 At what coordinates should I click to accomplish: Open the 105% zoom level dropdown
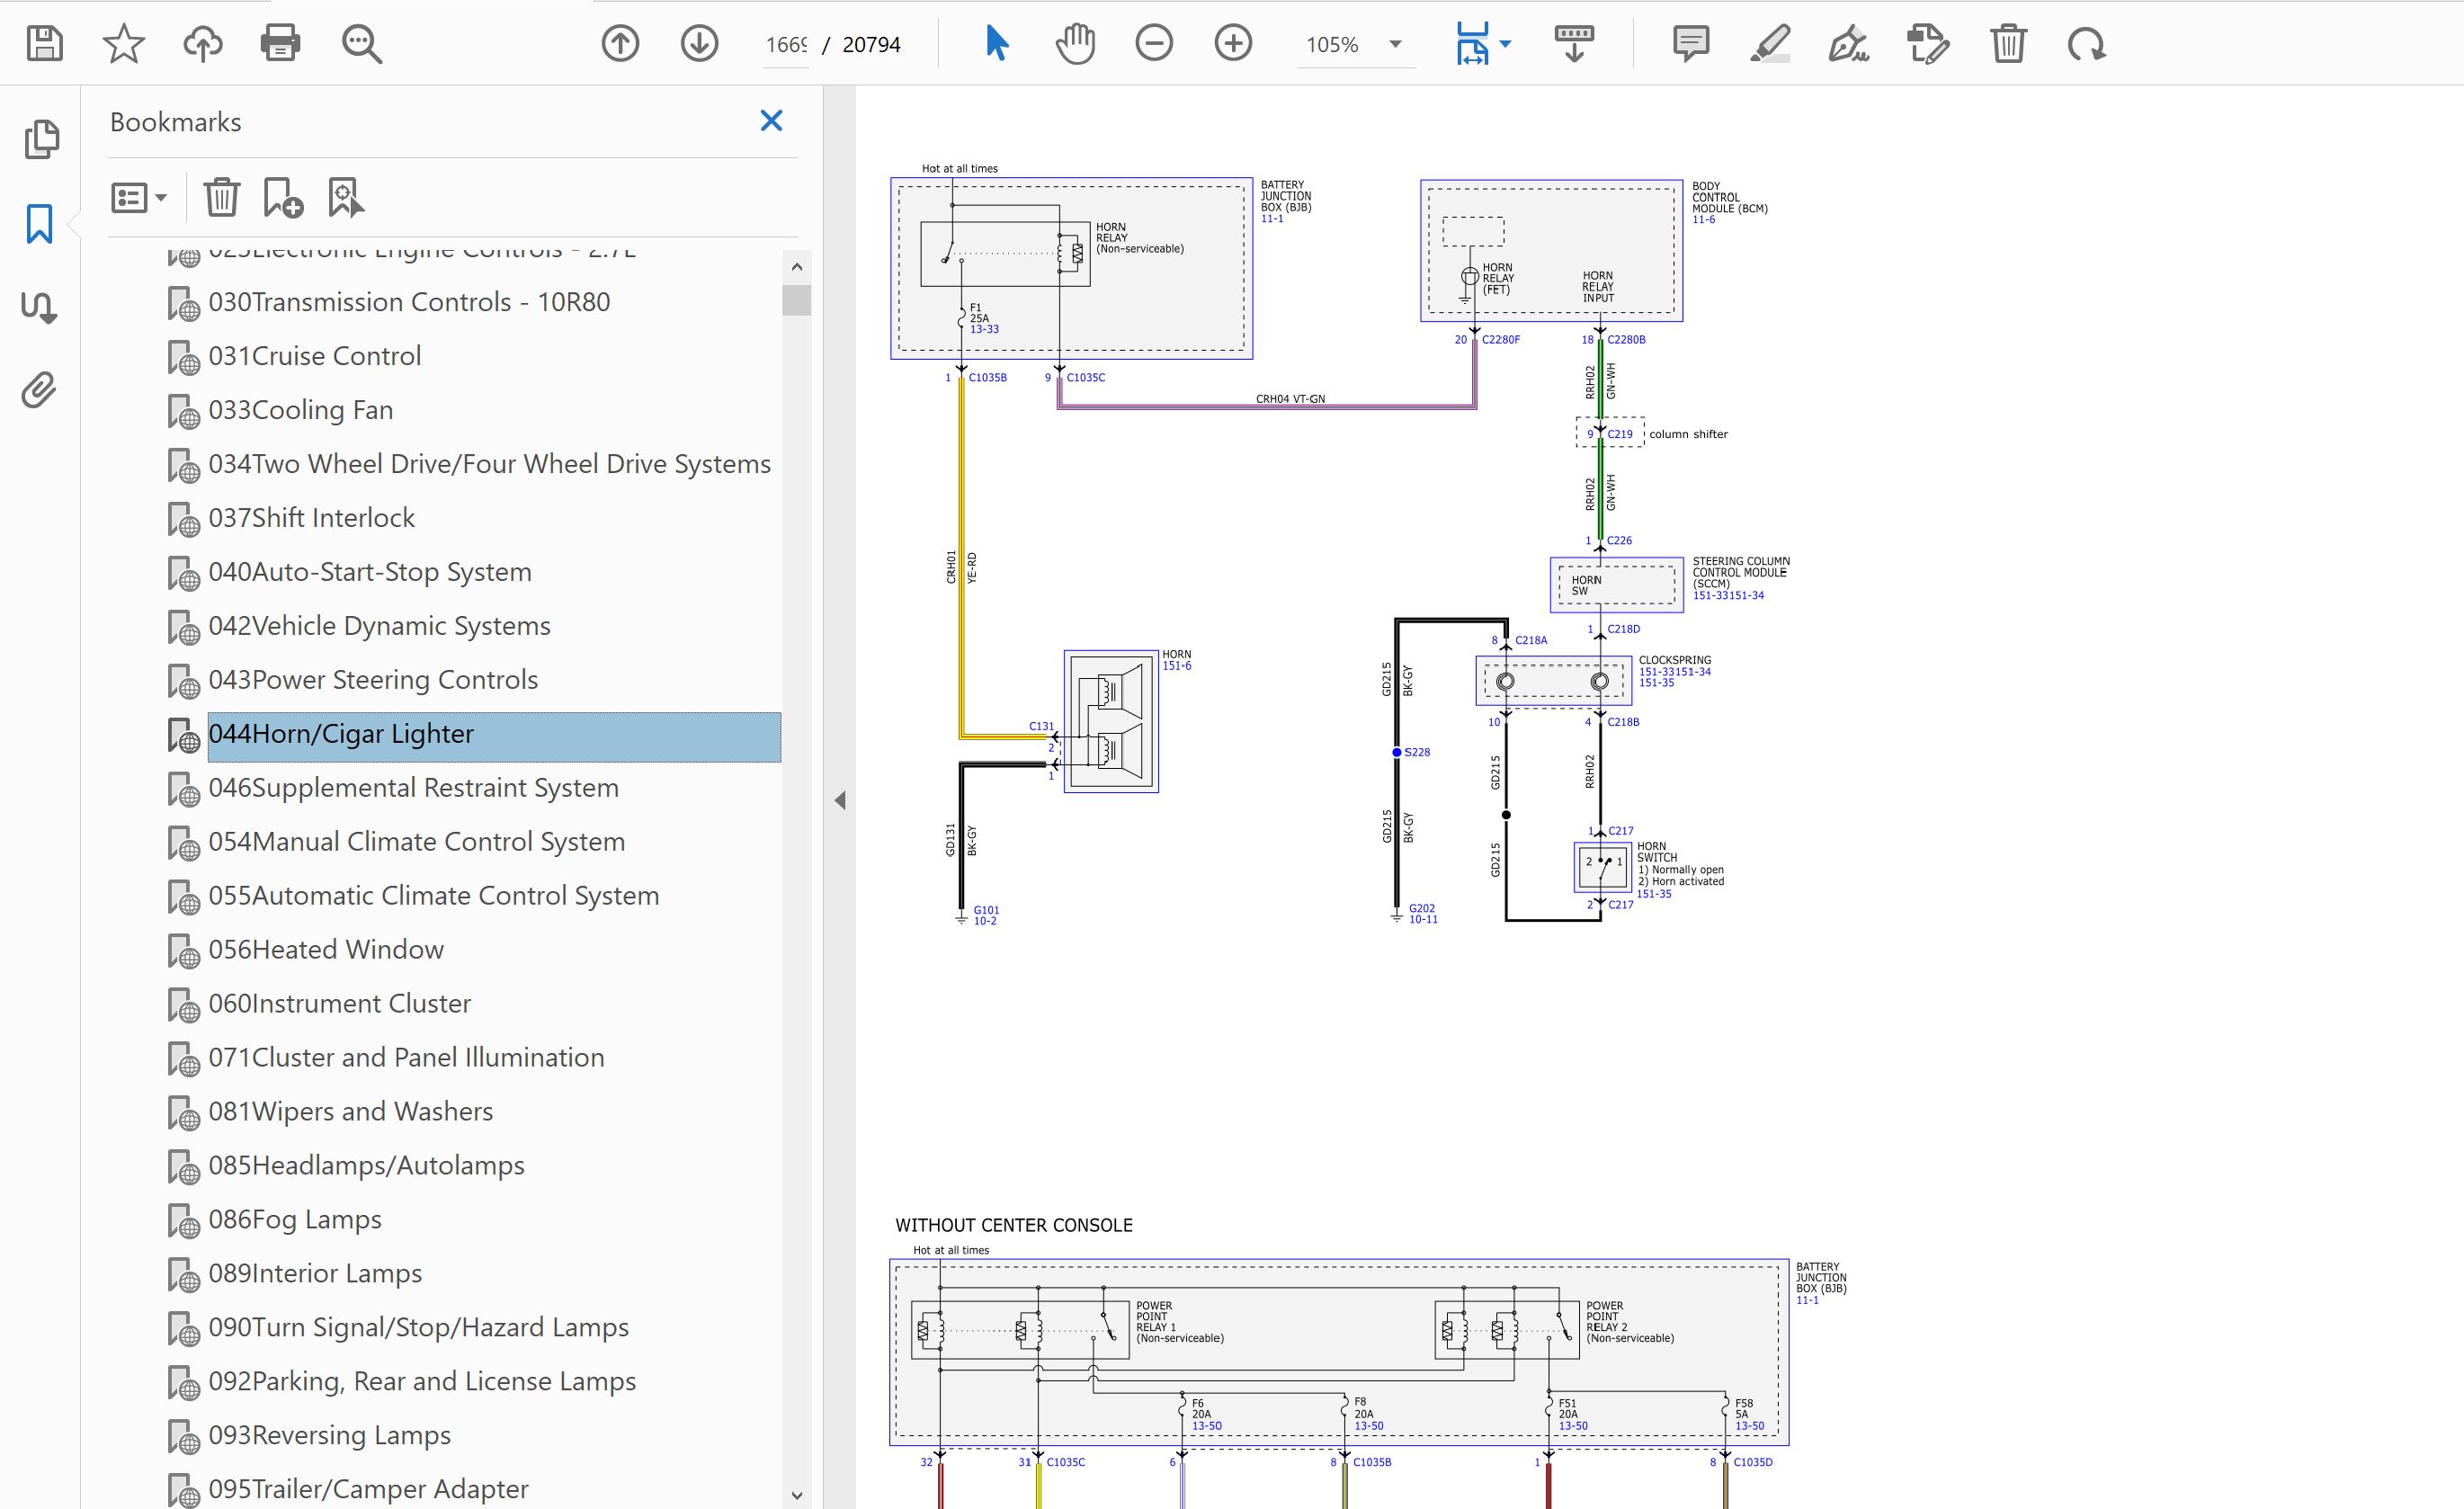pos(1395,44)
